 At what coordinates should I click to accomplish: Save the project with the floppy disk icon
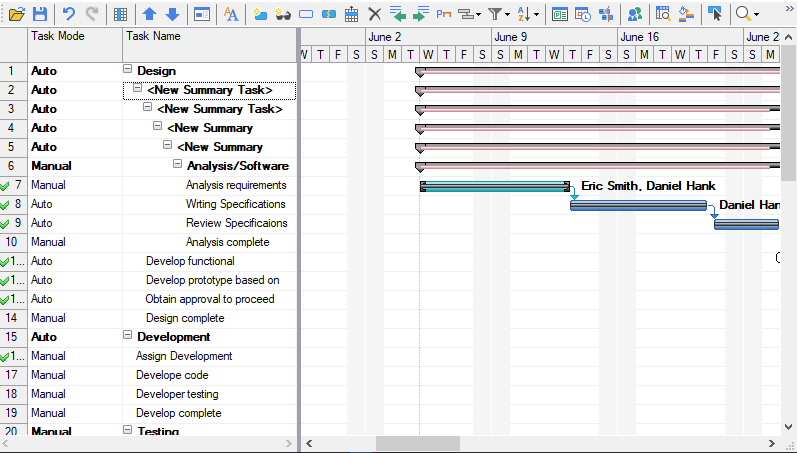tap(40, 14)
